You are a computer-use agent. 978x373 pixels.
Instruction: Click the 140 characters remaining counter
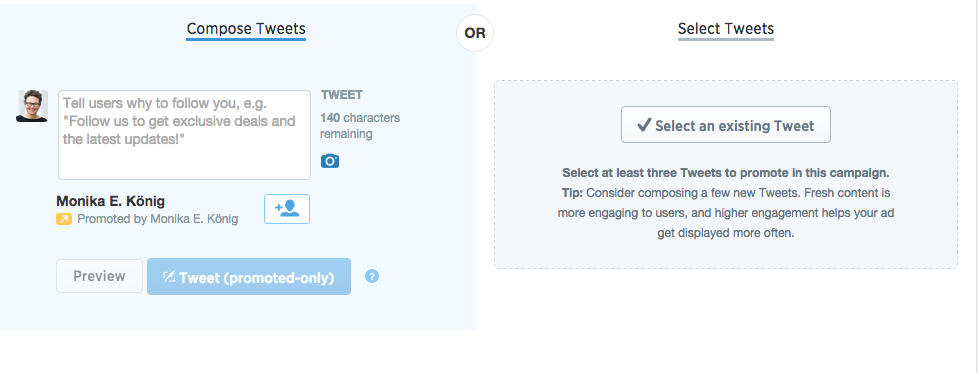[360, 126]
